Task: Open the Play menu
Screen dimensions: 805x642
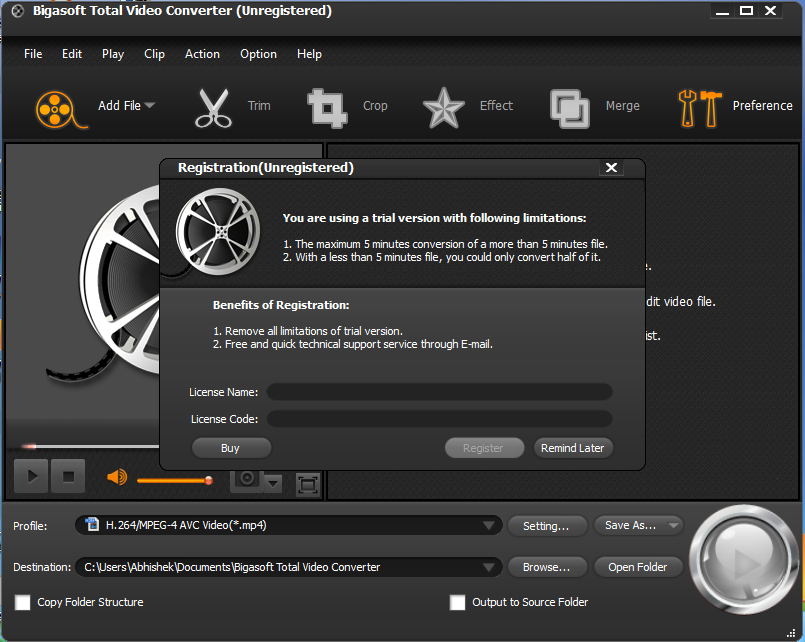Action: [113, 54]
